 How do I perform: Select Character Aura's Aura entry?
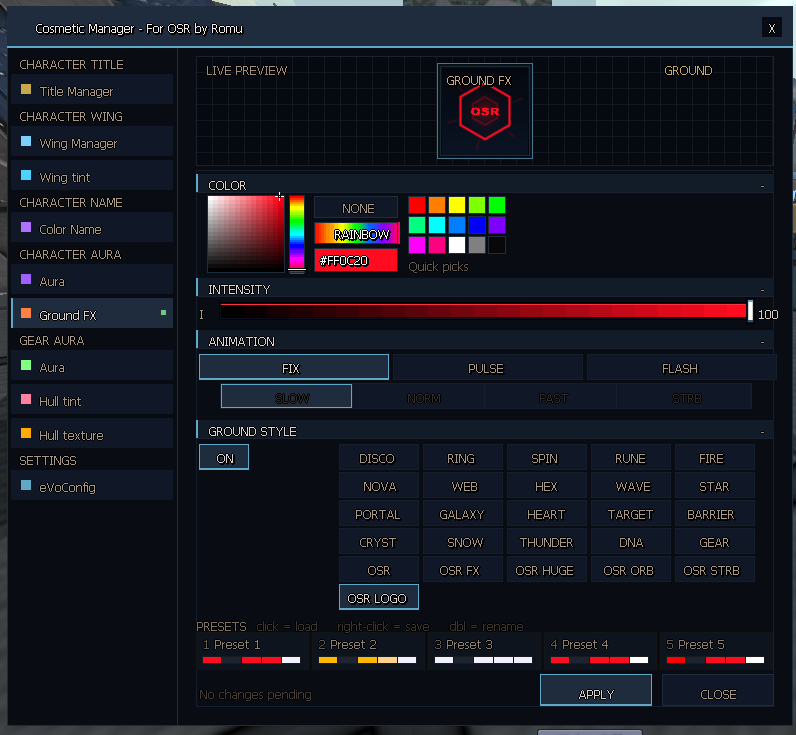click(92, 281)
